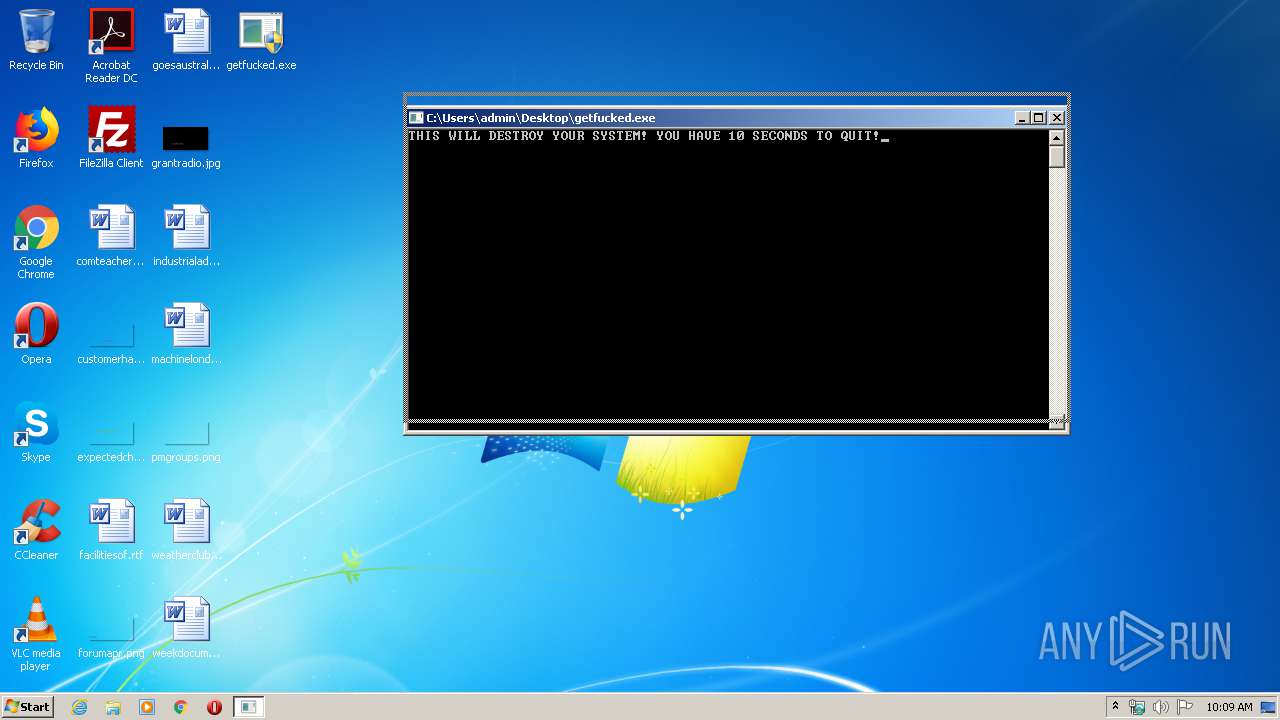The width and height of the screenshot is (1280, 720).
Task: Switch to the getfucked.exe taskbar button
Action: pyautogui.click(x=248, y=707)
